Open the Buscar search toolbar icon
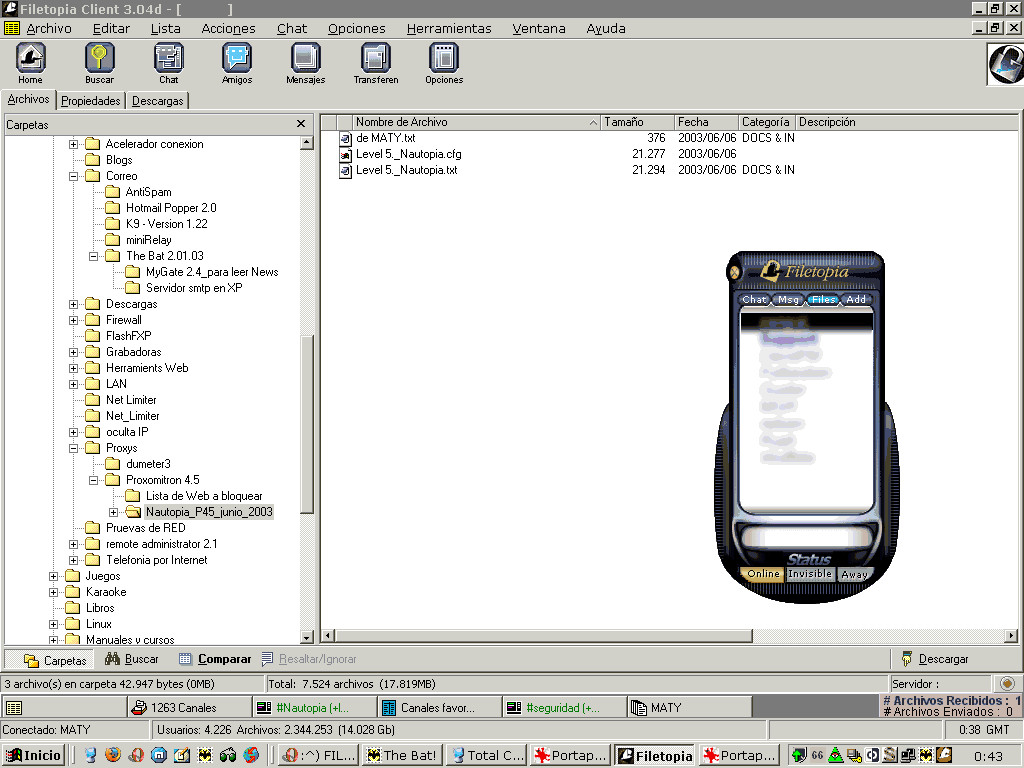 pyautogui.click(x=99, y=63)
